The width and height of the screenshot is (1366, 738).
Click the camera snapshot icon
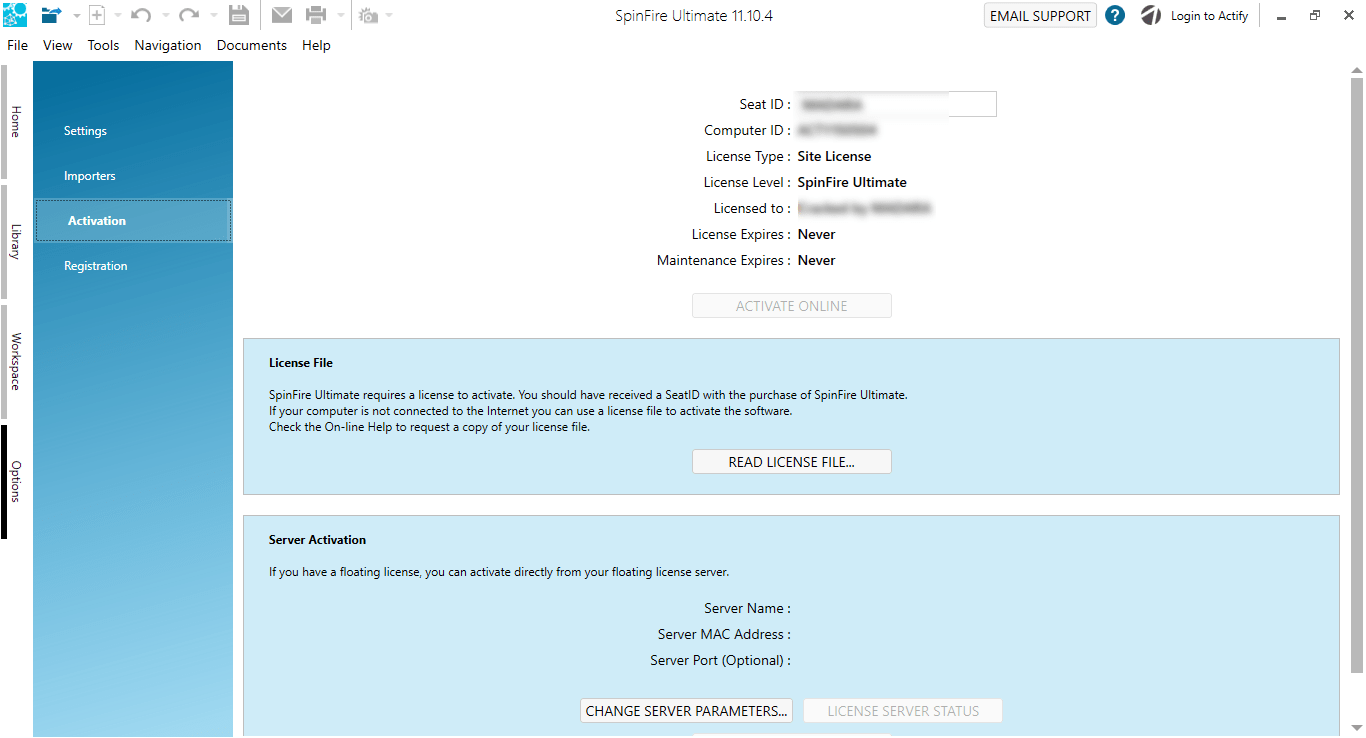click(369, 16)
